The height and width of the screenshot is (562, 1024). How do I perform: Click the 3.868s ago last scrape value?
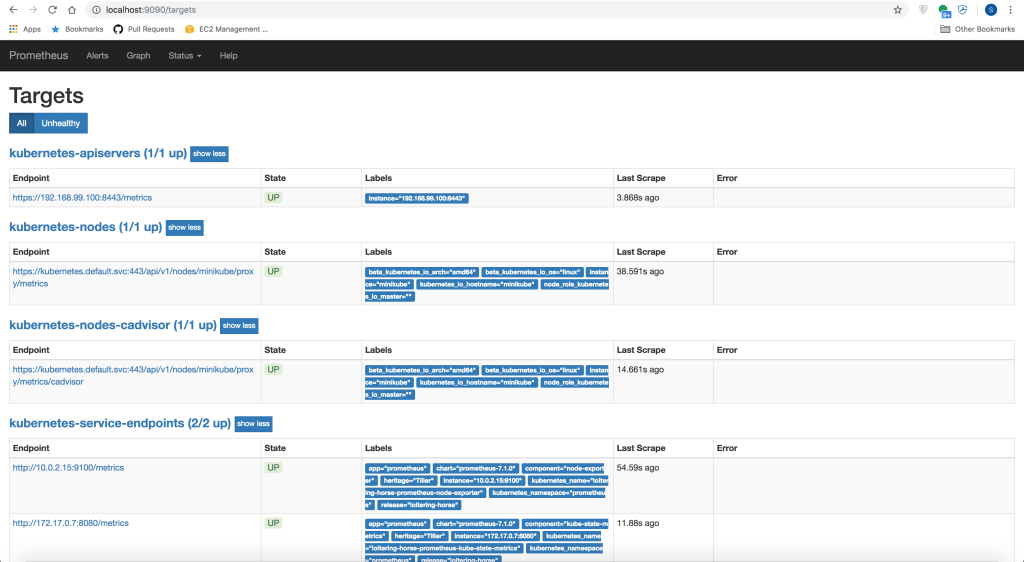[638, 198]
